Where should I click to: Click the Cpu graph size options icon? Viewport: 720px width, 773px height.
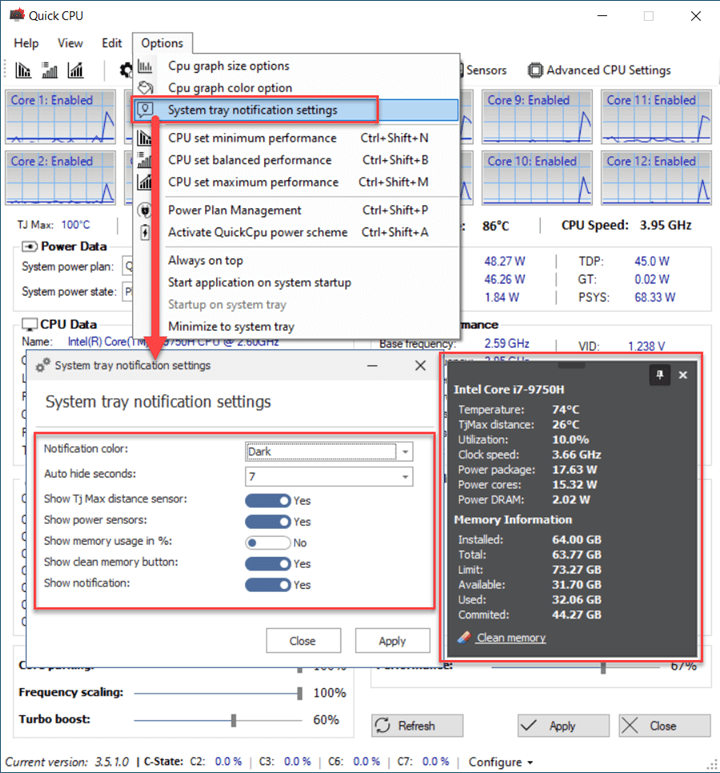[145, 66]
